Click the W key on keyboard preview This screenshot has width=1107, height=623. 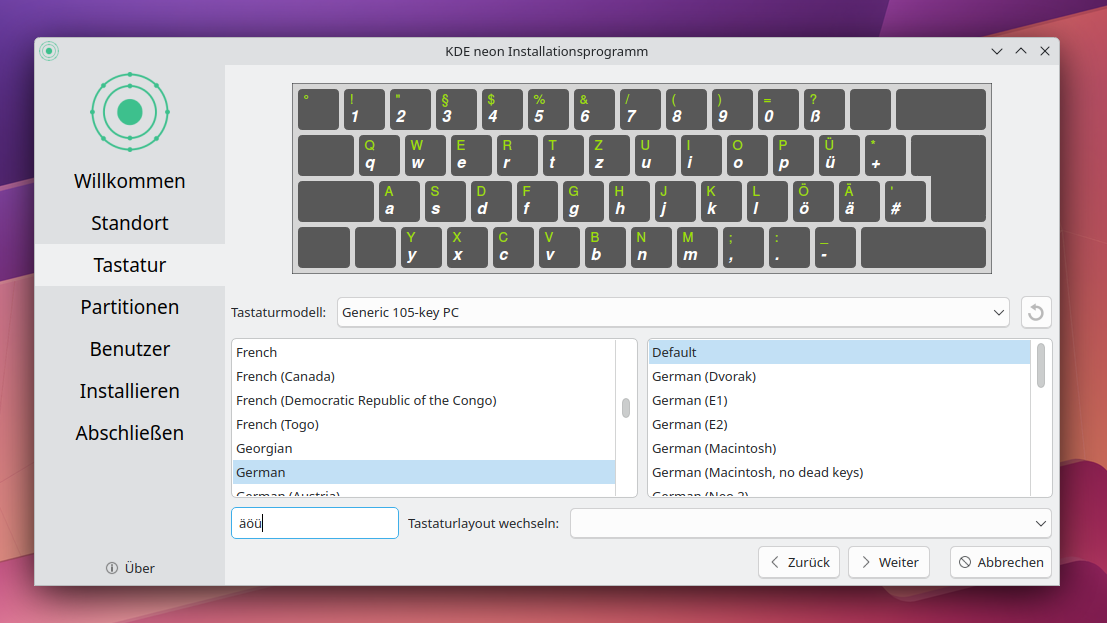pyautogui.click(x=425, y=155)
